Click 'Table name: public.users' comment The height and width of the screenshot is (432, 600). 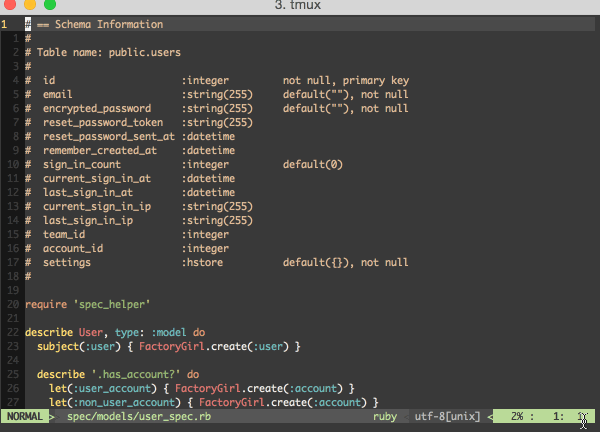point(109,52)
